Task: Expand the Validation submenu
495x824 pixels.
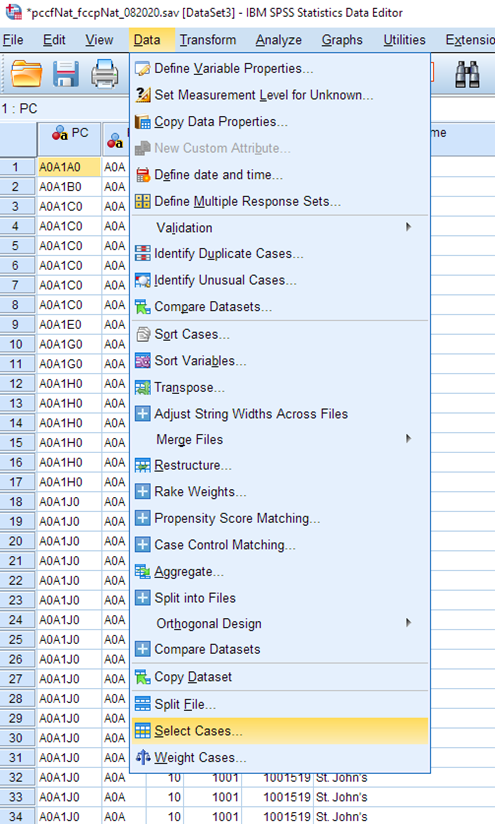Action: (x=280, y=228)
